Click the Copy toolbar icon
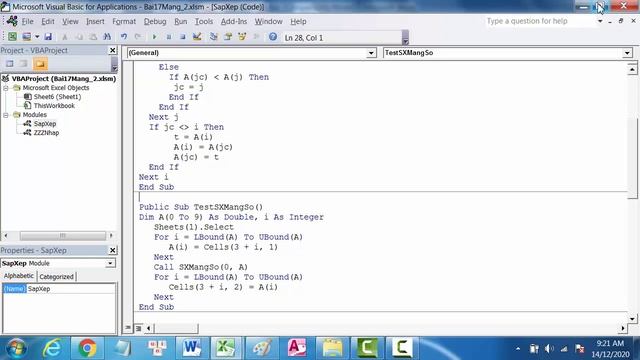This screenshot has height=360, width=640. click(79, 37)
